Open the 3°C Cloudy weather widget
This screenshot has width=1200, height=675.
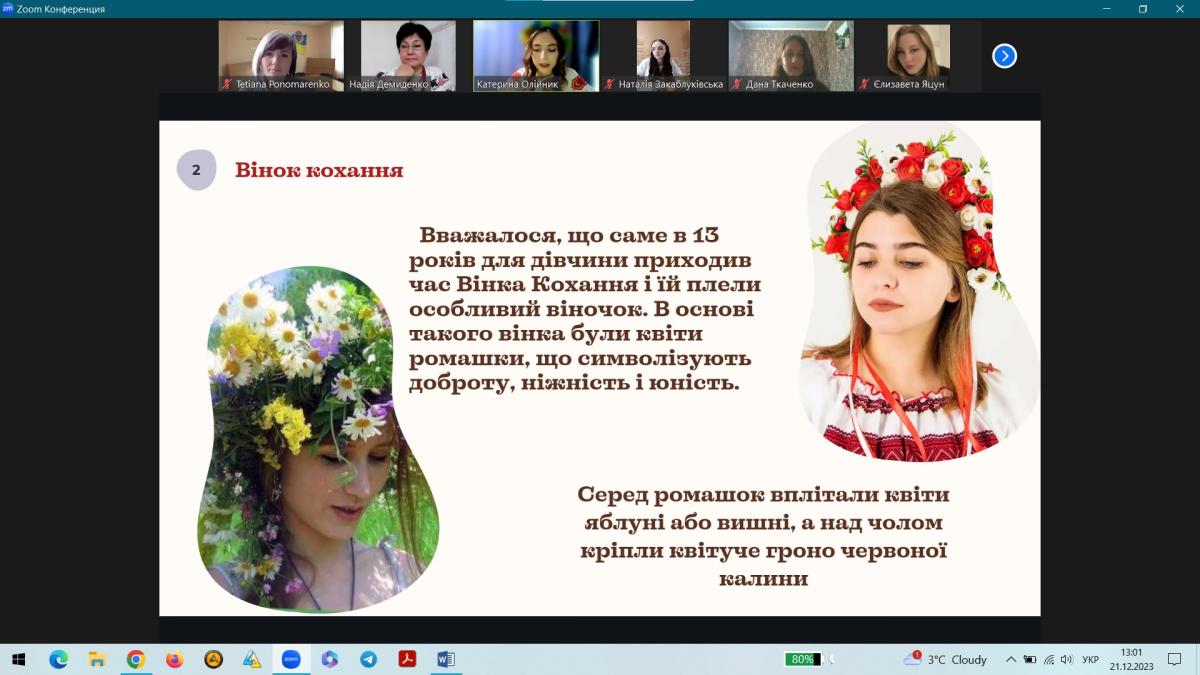click(945, 659)
